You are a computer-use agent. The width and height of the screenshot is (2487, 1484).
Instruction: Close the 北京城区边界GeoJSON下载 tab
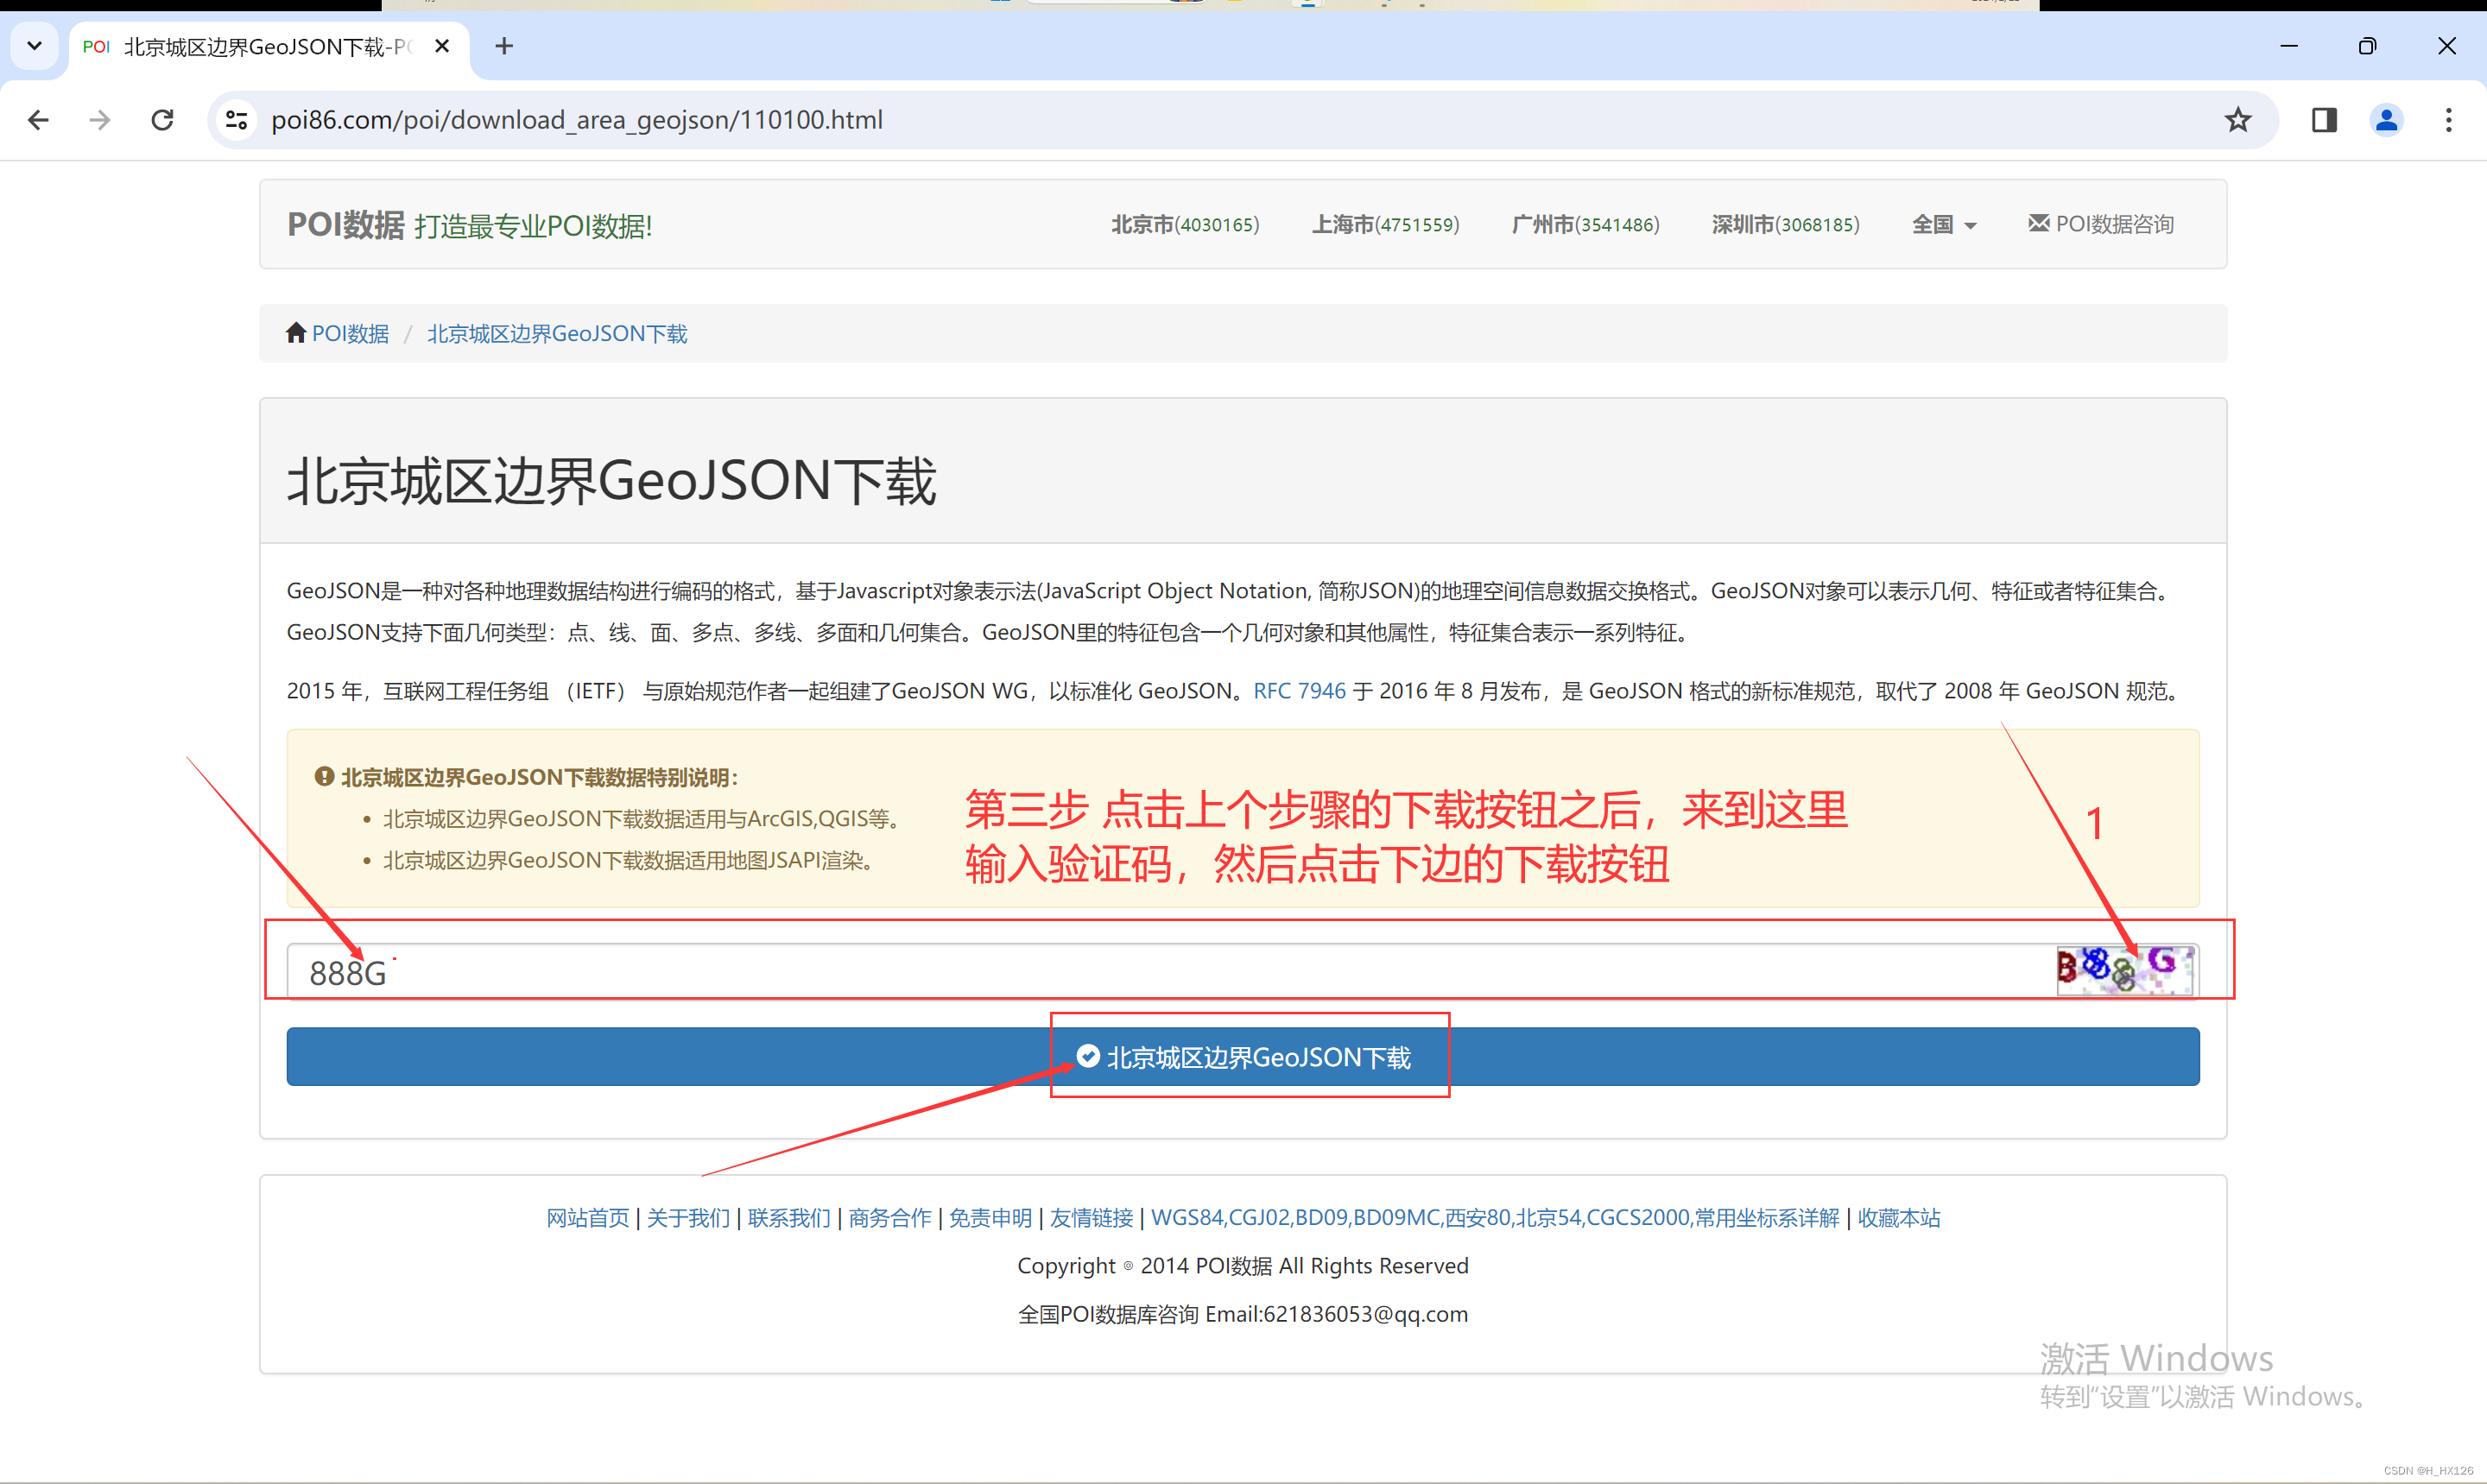pos(442,46)
